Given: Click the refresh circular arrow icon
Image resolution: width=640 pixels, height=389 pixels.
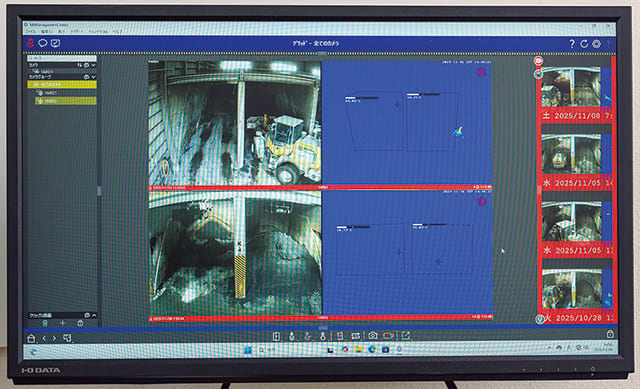Looking at the screenshot, I should click(584, 44).
